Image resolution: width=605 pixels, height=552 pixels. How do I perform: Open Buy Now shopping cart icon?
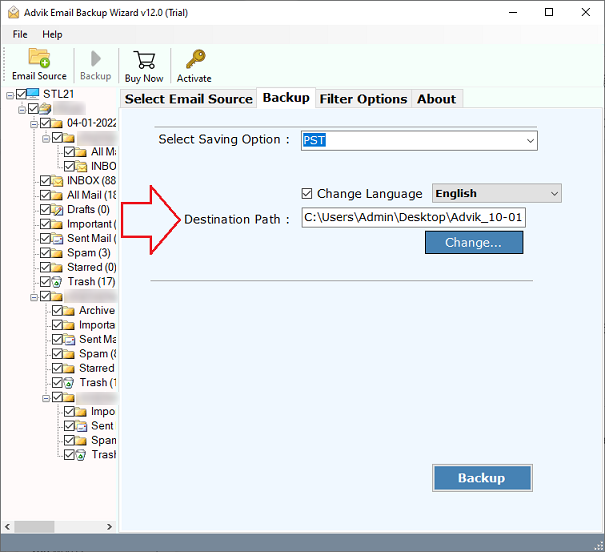144,59
